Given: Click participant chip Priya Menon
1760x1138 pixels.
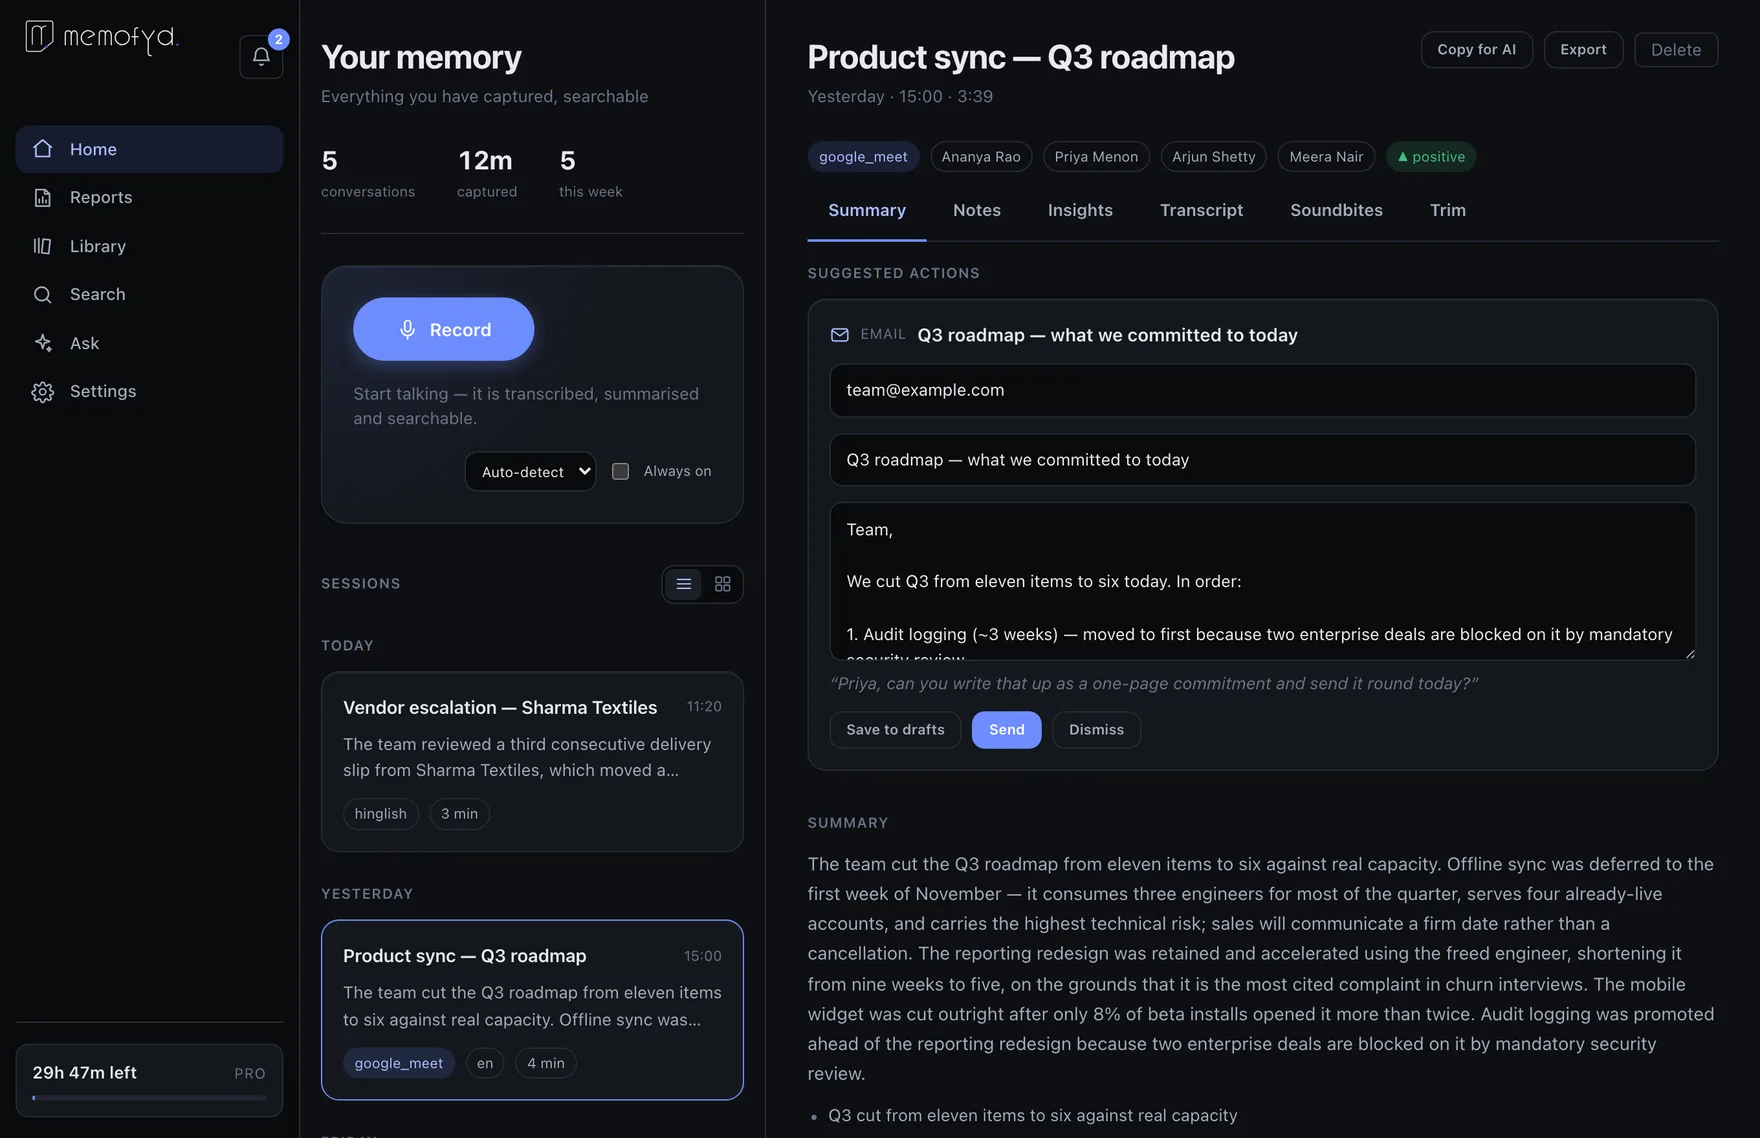Looking at the screenshot, I should click(x=1096, y=157).
